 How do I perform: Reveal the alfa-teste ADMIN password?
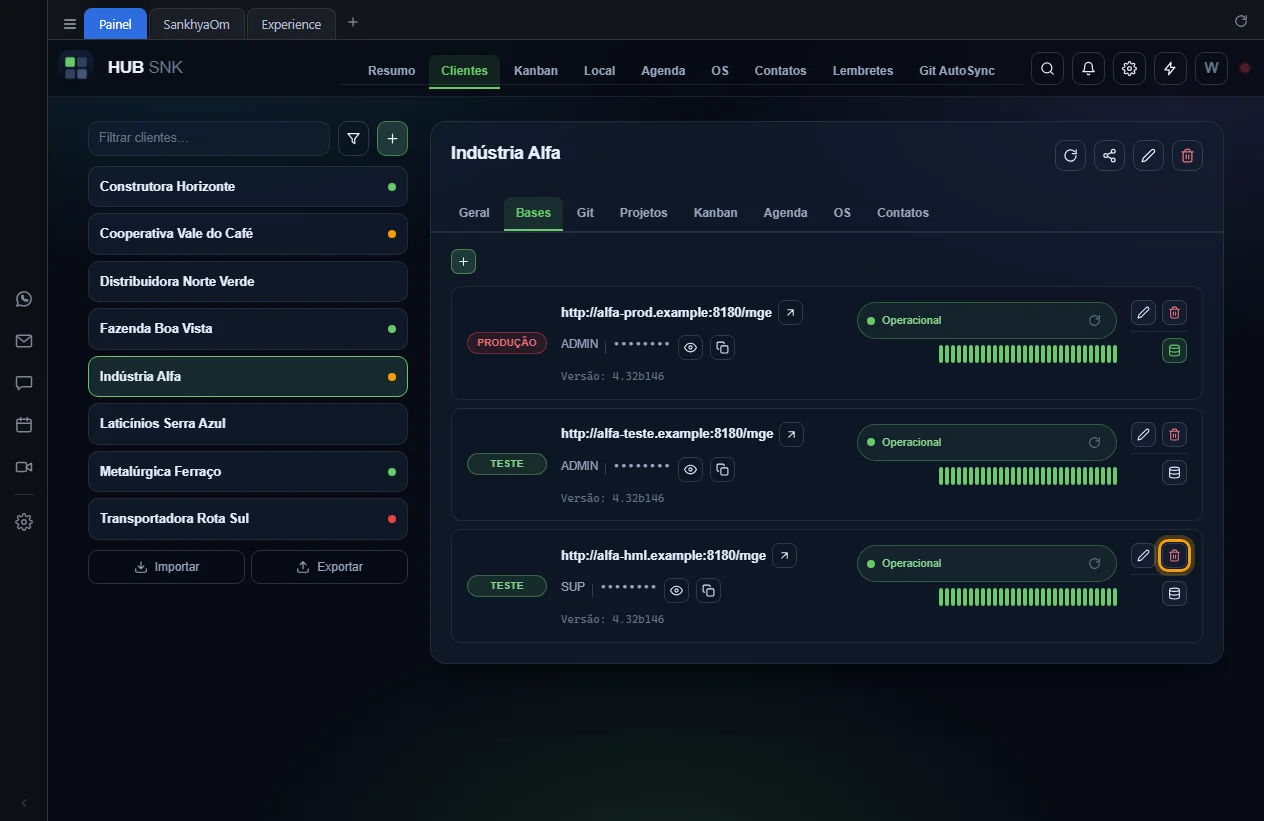[690, 469]
